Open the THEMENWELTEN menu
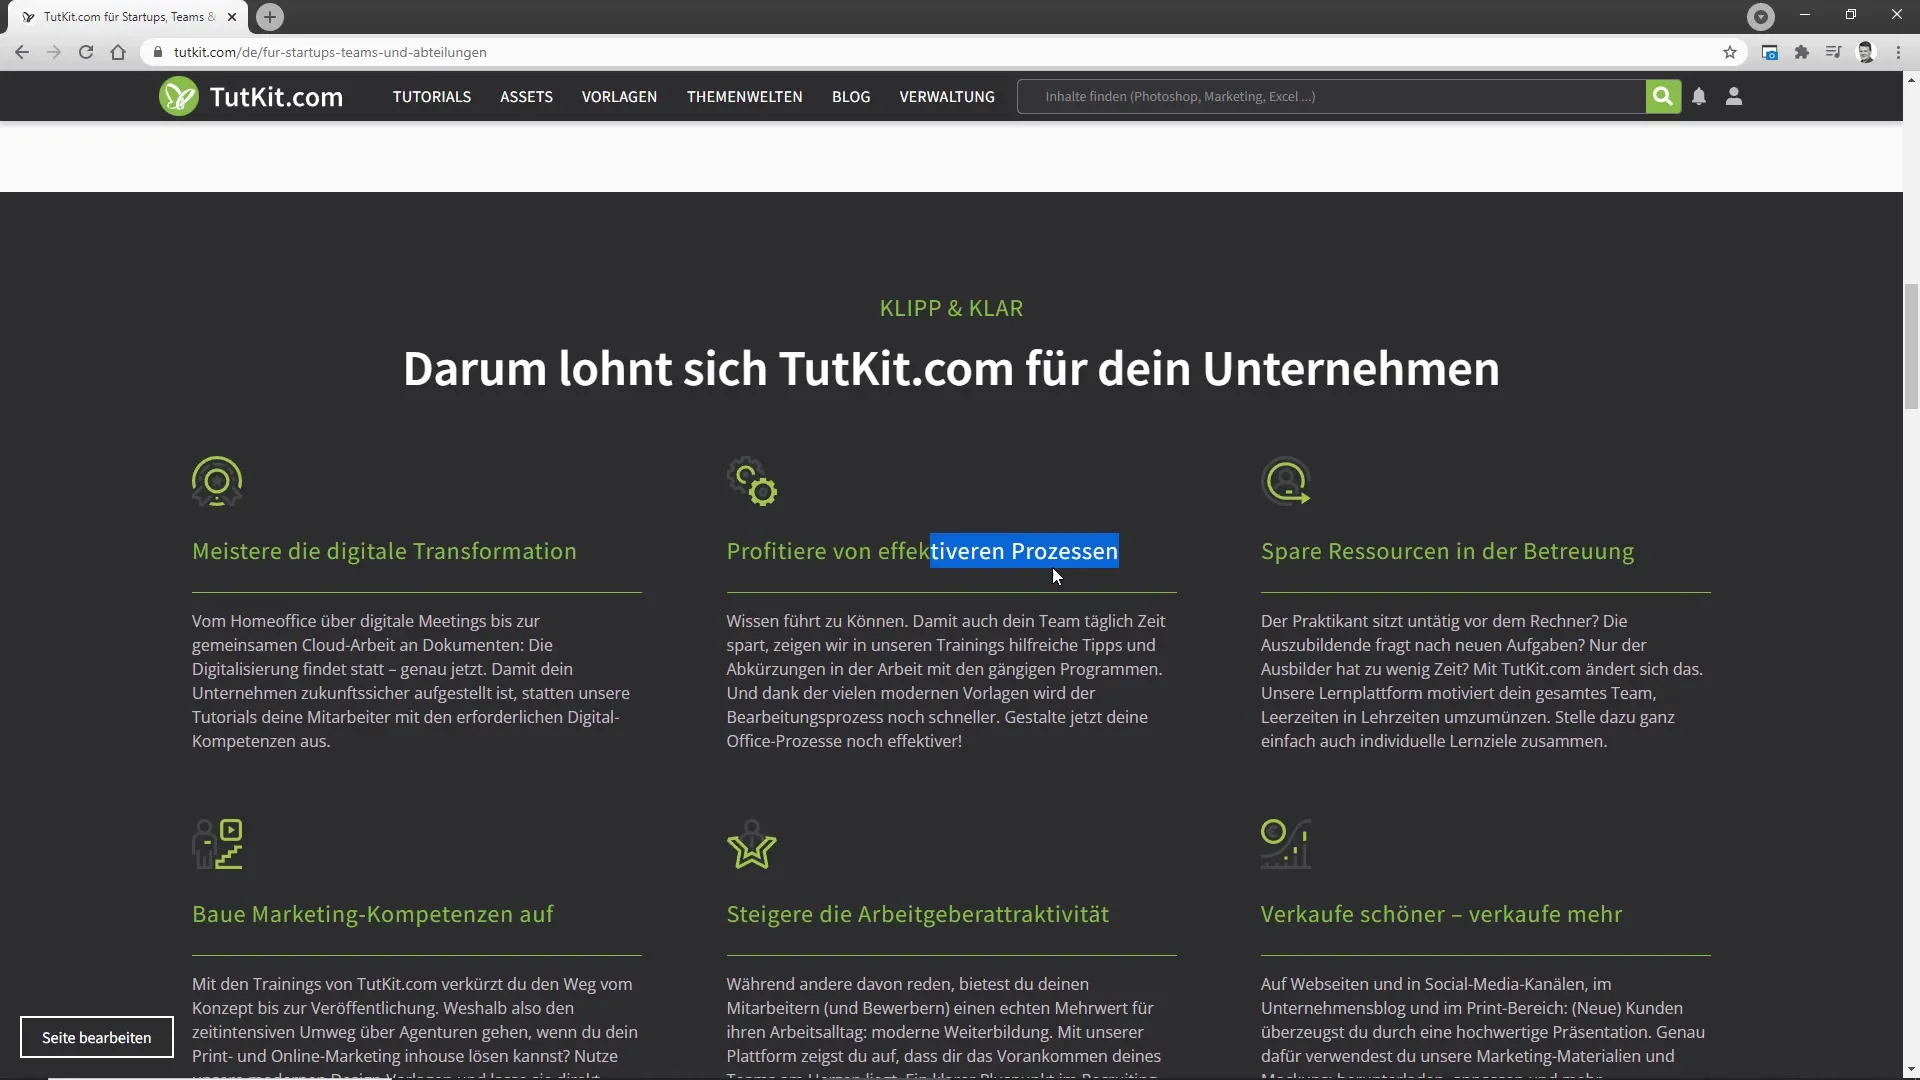The width and height of the screenshot is (1920, 1080). [x=744, y=97]
